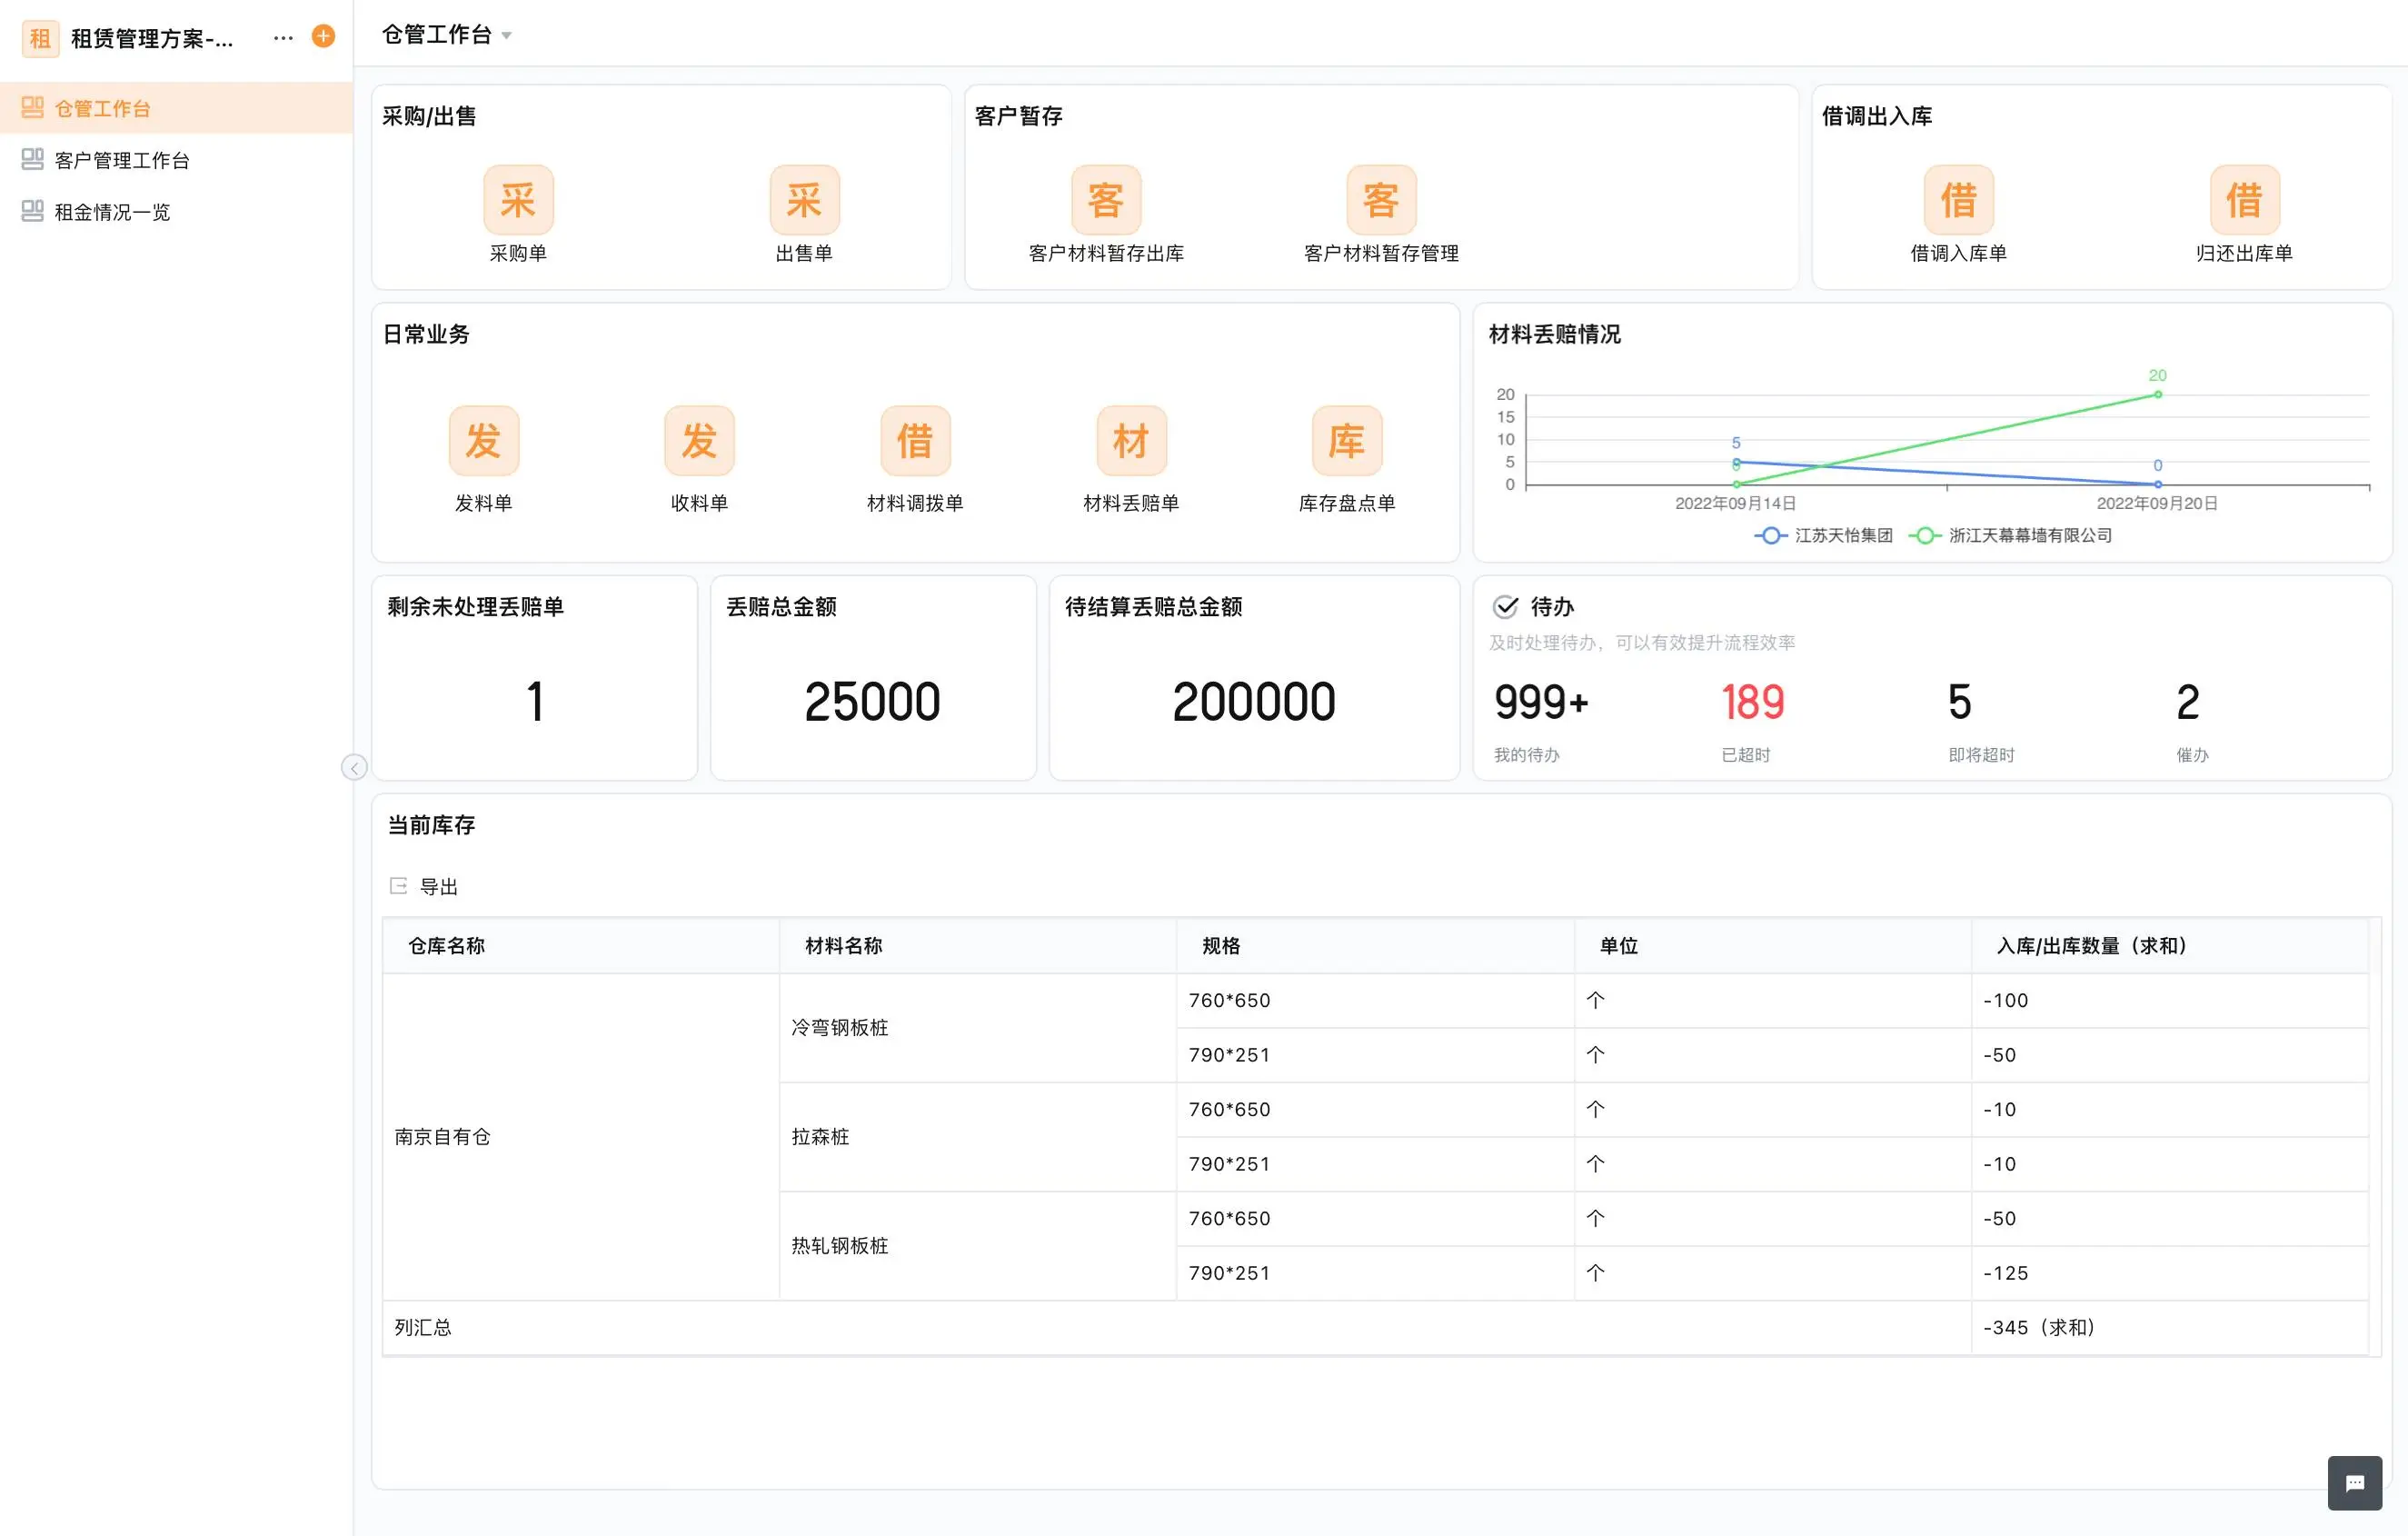Open the 采购单 purchase order icon

[518, 200]
